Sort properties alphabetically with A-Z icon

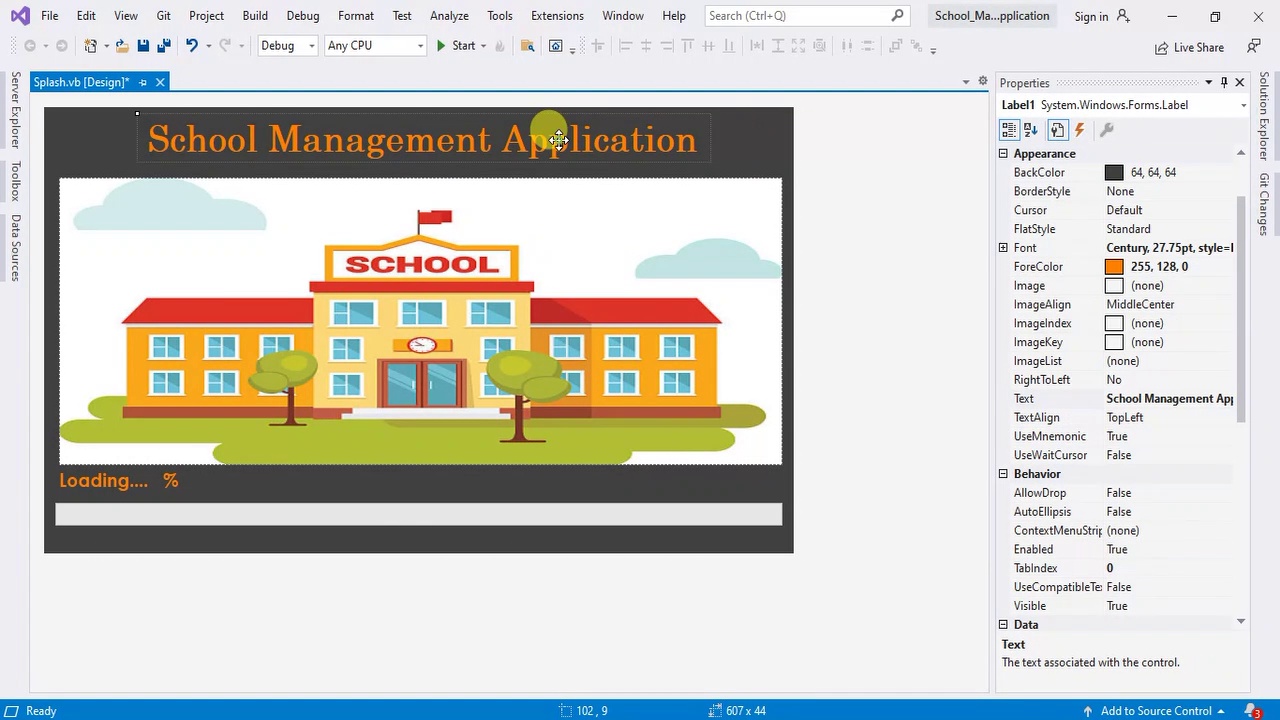1031,130
